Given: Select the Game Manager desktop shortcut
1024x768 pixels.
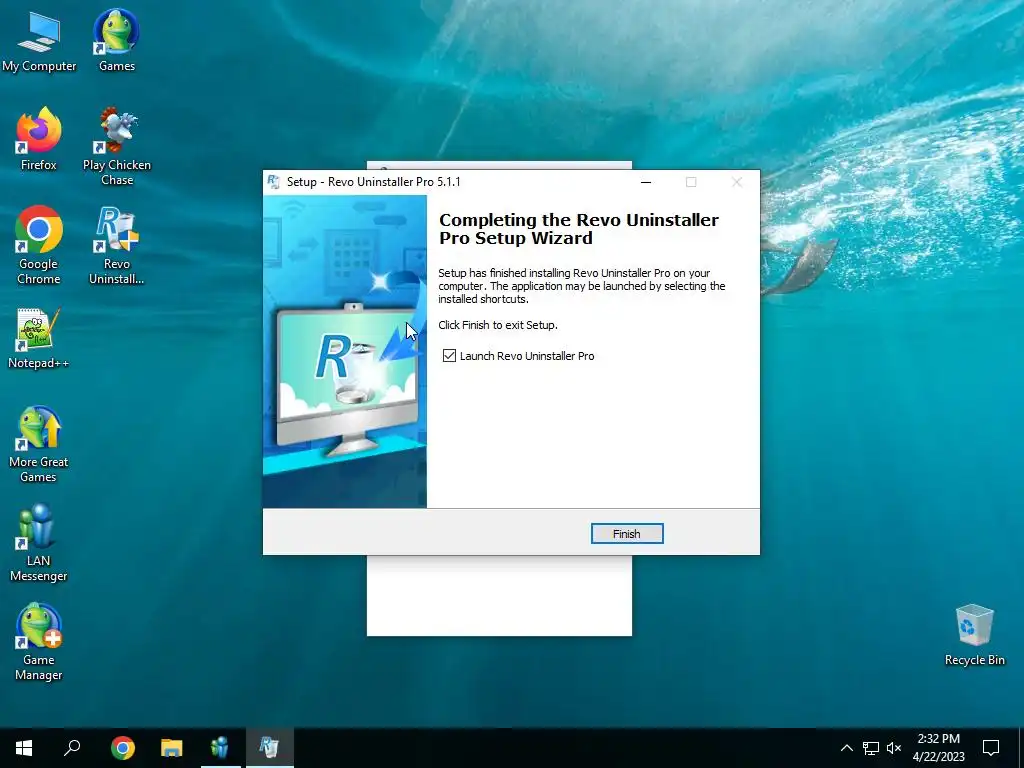Looking at the screenshot, I should [39, 641].
